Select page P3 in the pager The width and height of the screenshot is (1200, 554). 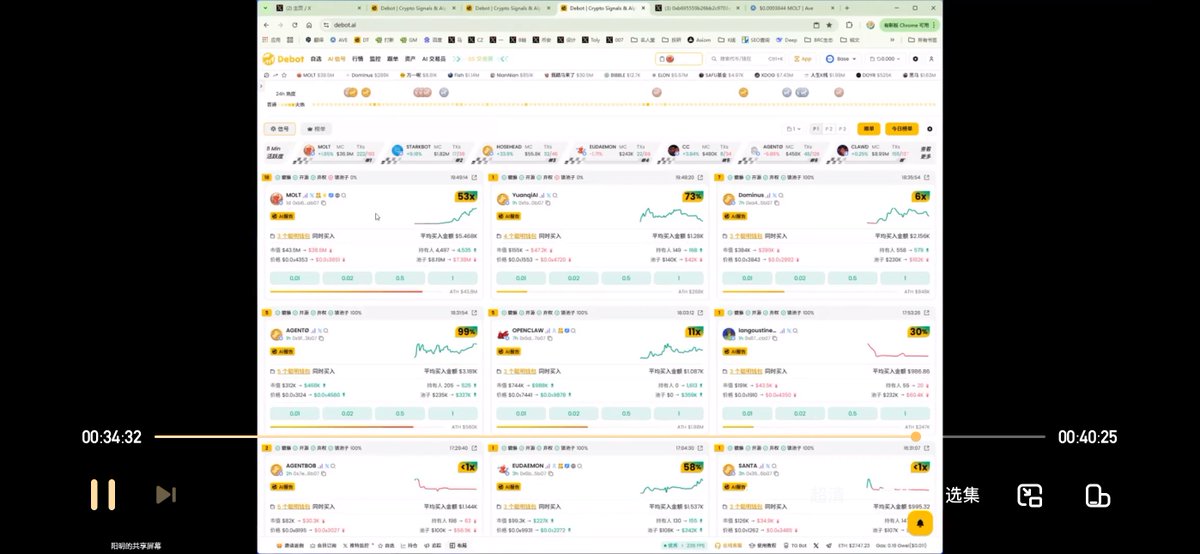click(842, 129)
